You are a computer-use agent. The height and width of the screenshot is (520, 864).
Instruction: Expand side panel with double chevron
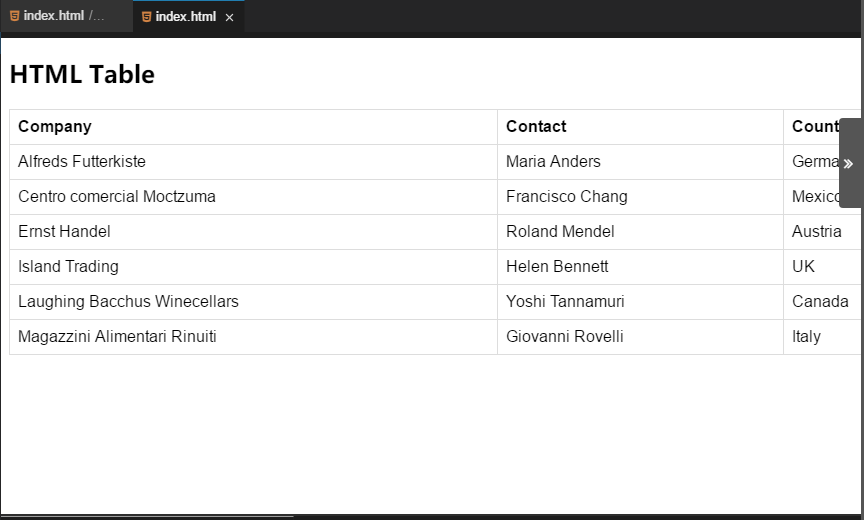point(849,164)
